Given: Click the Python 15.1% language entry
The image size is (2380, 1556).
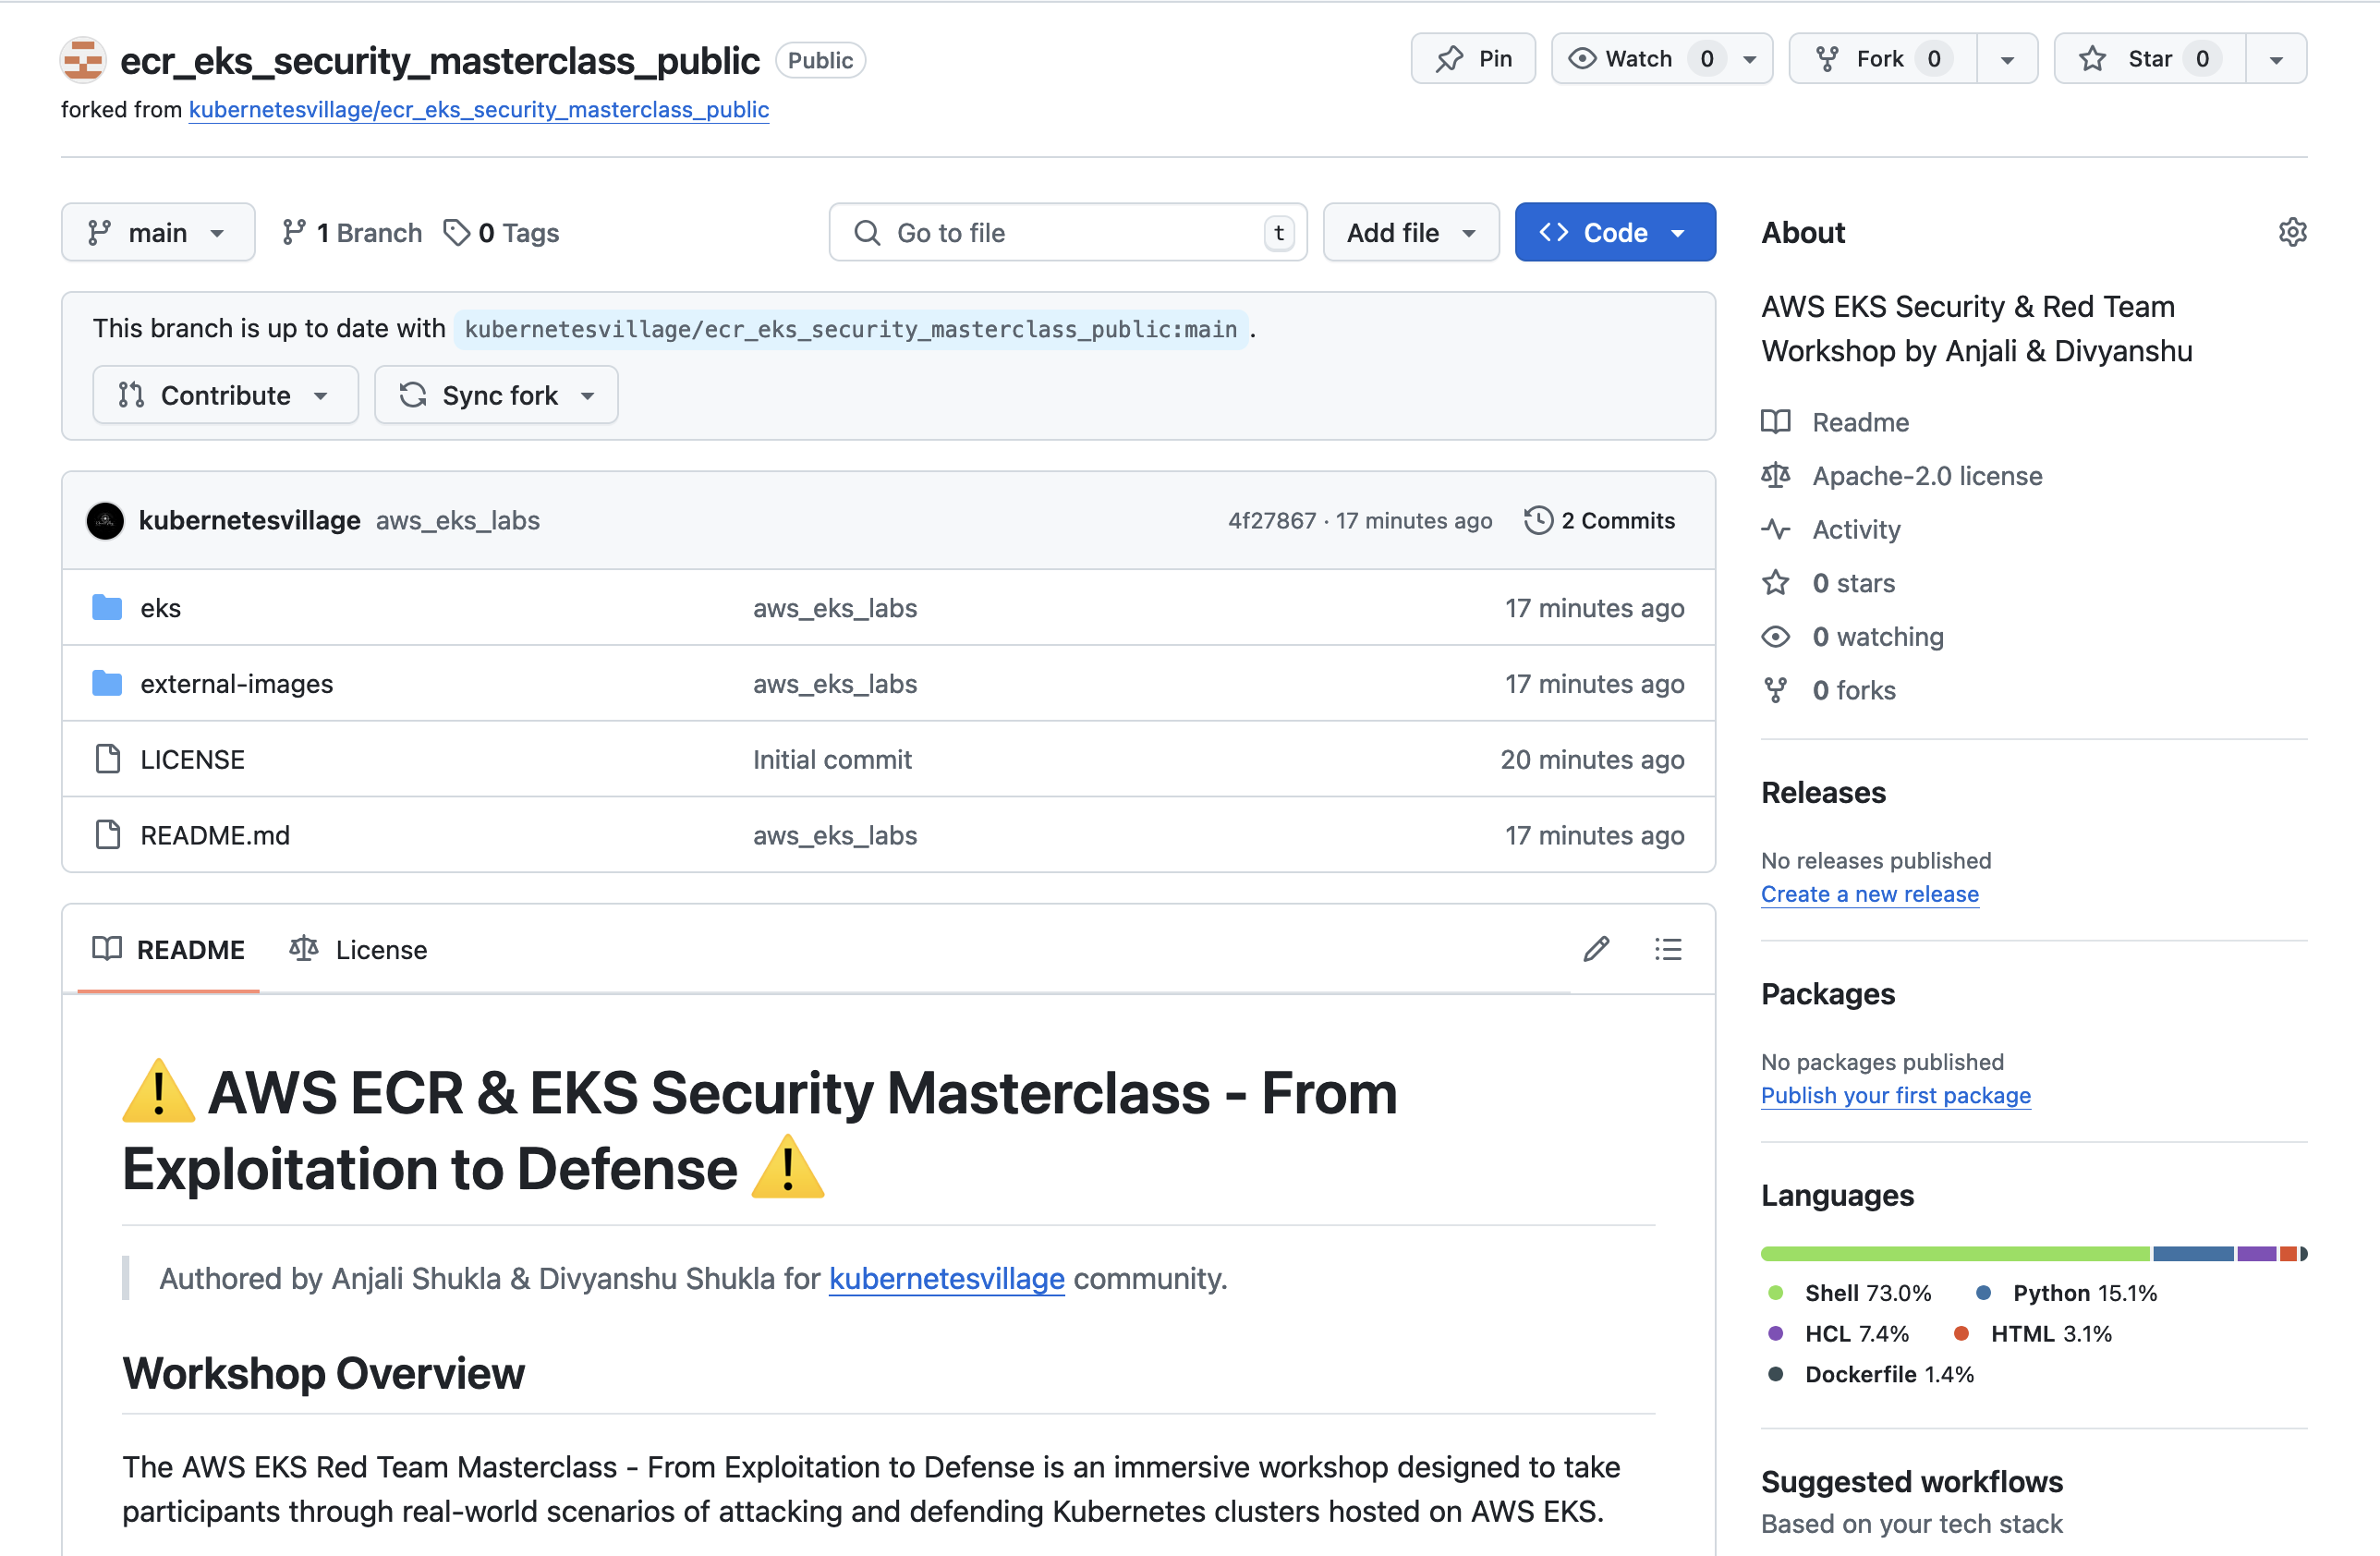Looking at the screenshot, I should click(x=2067, y=1293).
